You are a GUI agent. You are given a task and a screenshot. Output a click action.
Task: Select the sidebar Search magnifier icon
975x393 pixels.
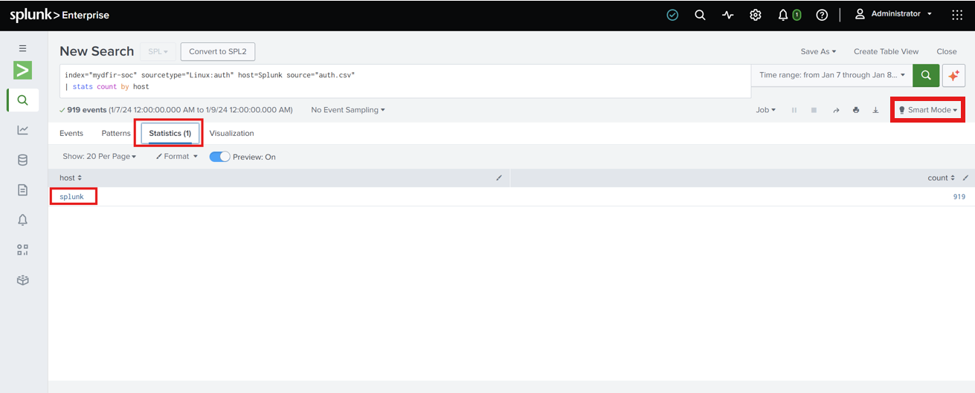(23, 99)
